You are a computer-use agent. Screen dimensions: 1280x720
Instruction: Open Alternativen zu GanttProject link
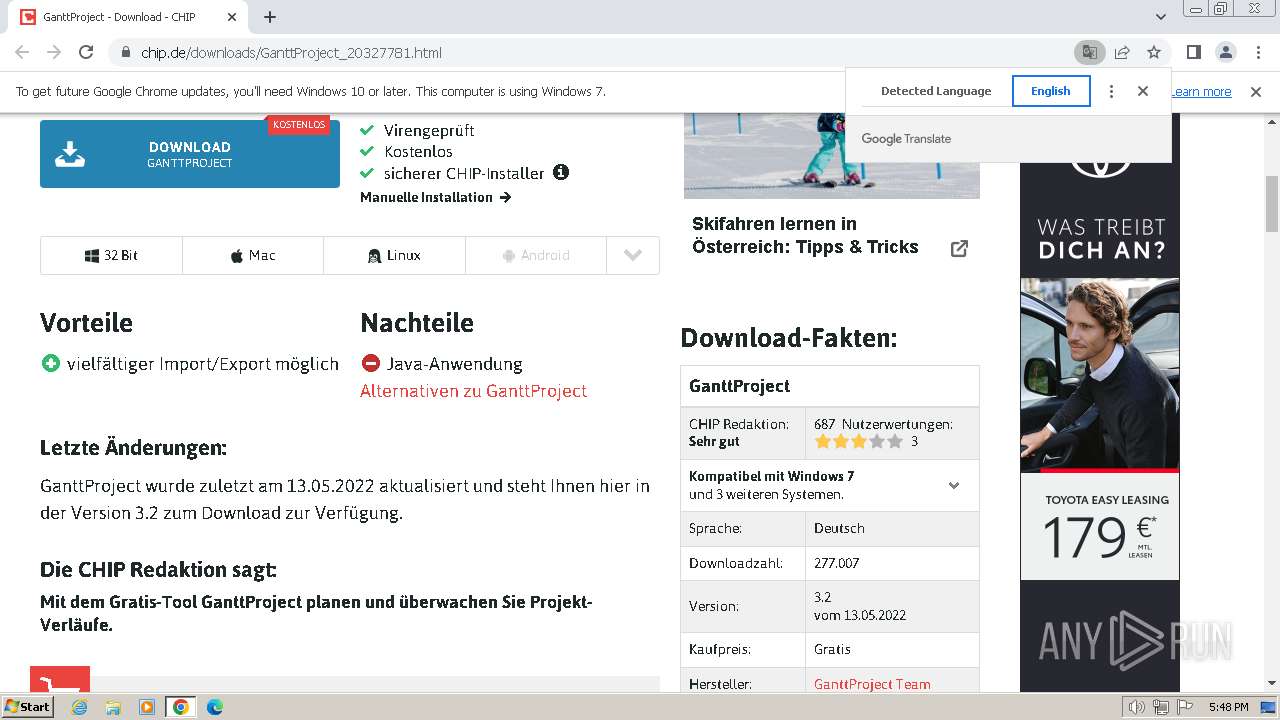[x=474, y=391]
